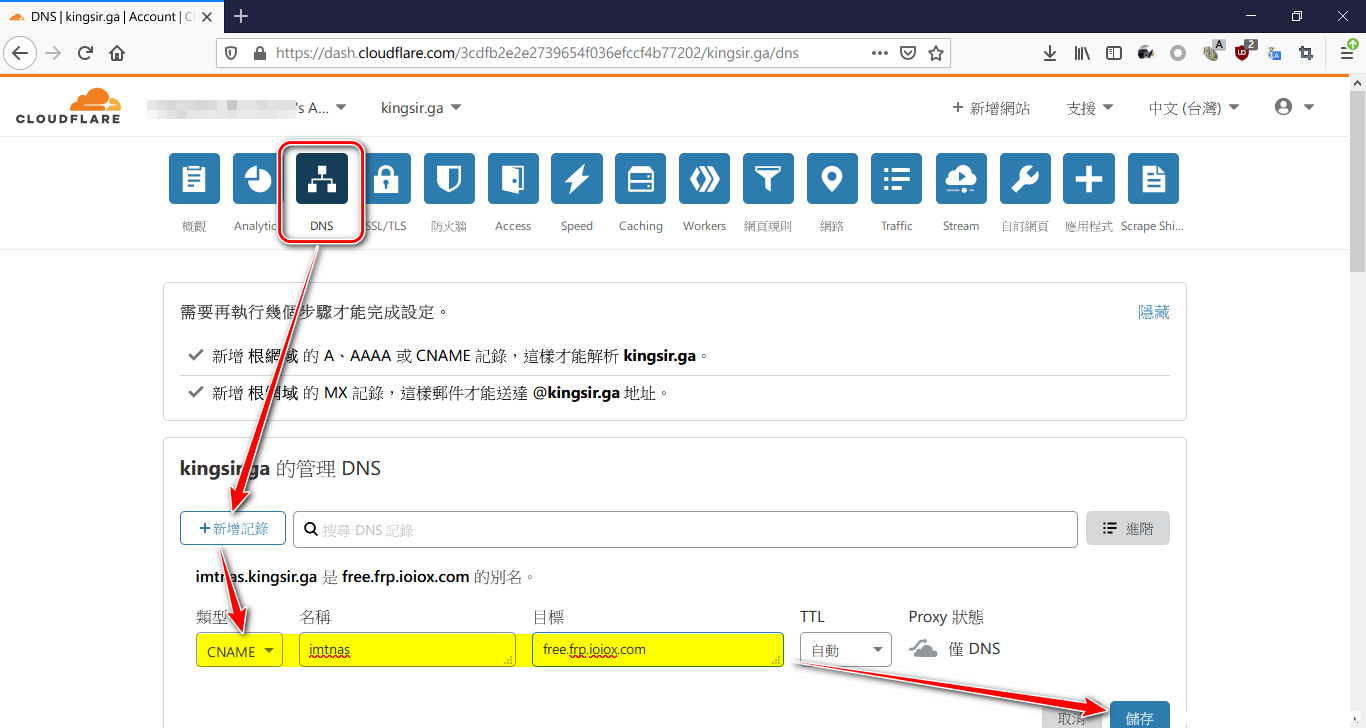Open the Stream cloud icon
Screen dimensions: 1366x728
[x=961, y=179]
